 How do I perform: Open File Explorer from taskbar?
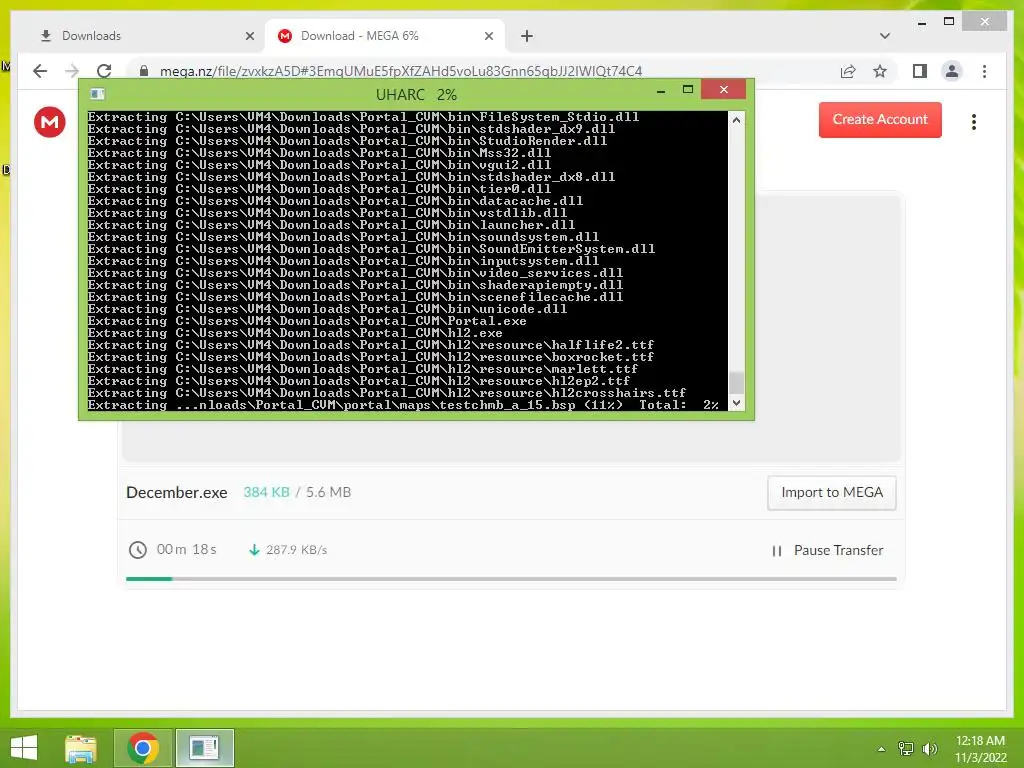[x=81, y=748]
